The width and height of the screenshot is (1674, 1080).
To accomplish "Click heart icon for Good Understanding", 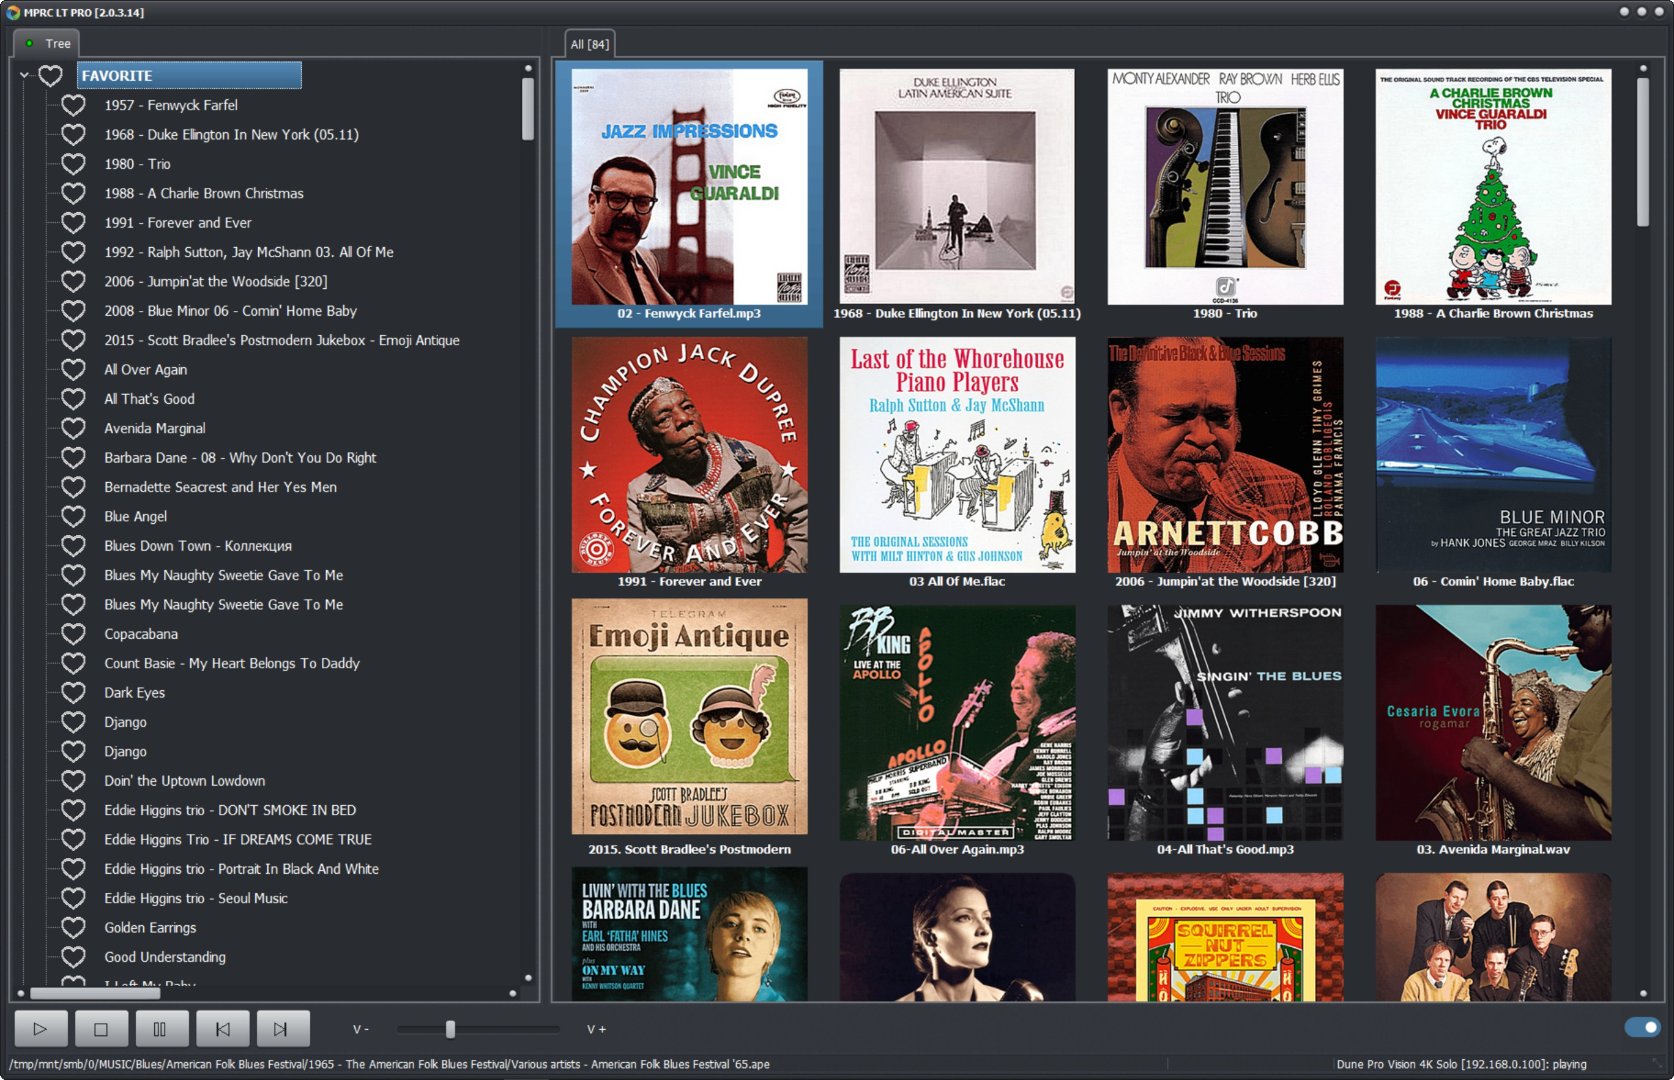I will click(x=73, y=957).
